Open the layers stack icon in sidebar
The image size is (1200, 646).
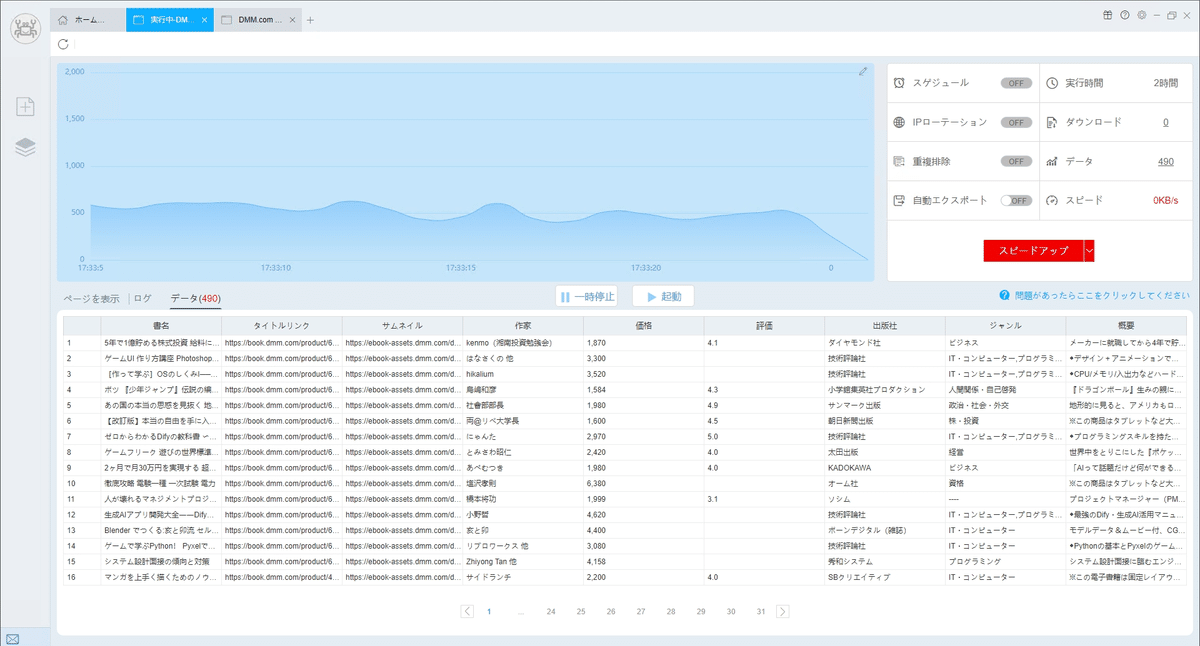25,148
